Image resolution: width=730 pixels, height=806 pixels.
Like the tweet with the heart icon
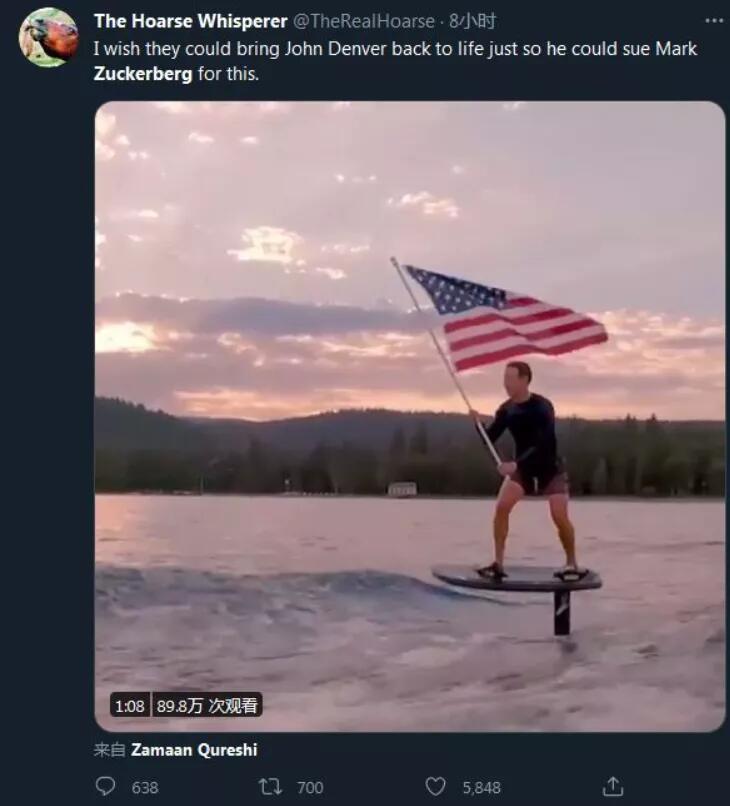(435, 787)
